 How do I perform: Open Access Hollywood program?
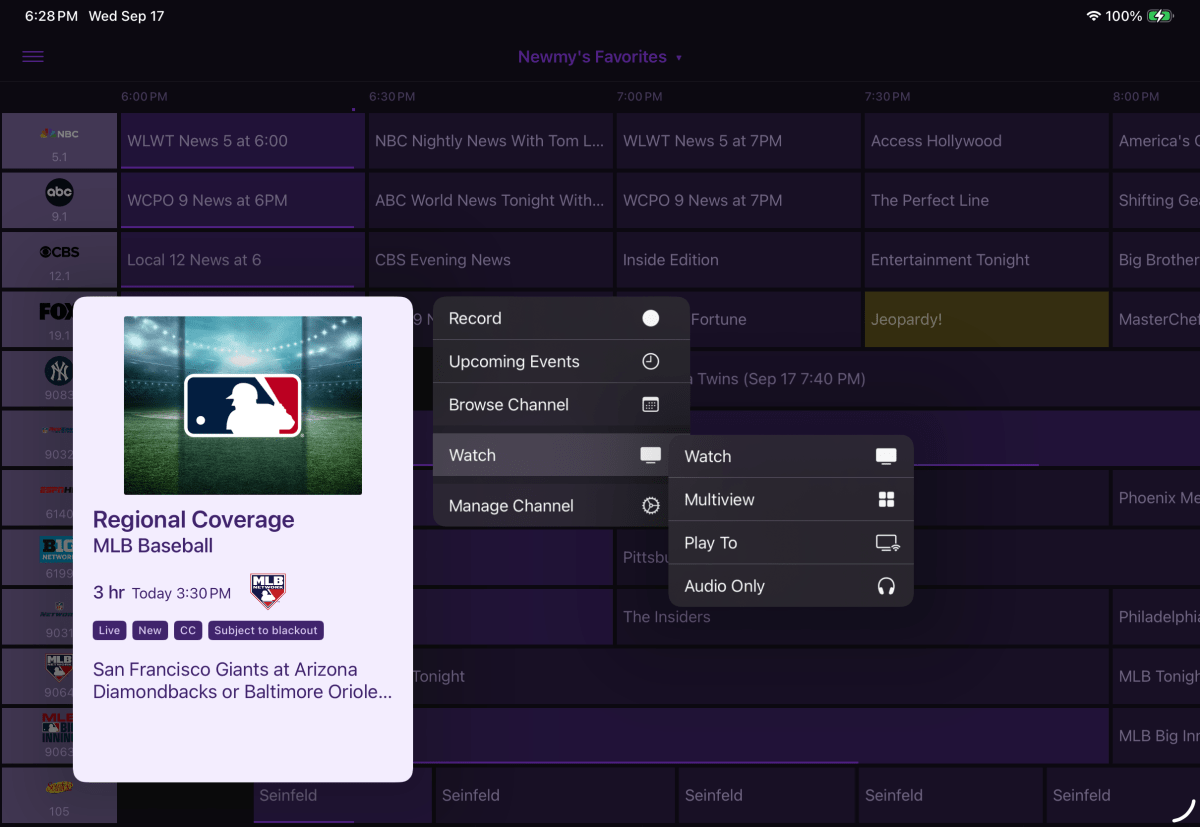[x=986, y=141]
